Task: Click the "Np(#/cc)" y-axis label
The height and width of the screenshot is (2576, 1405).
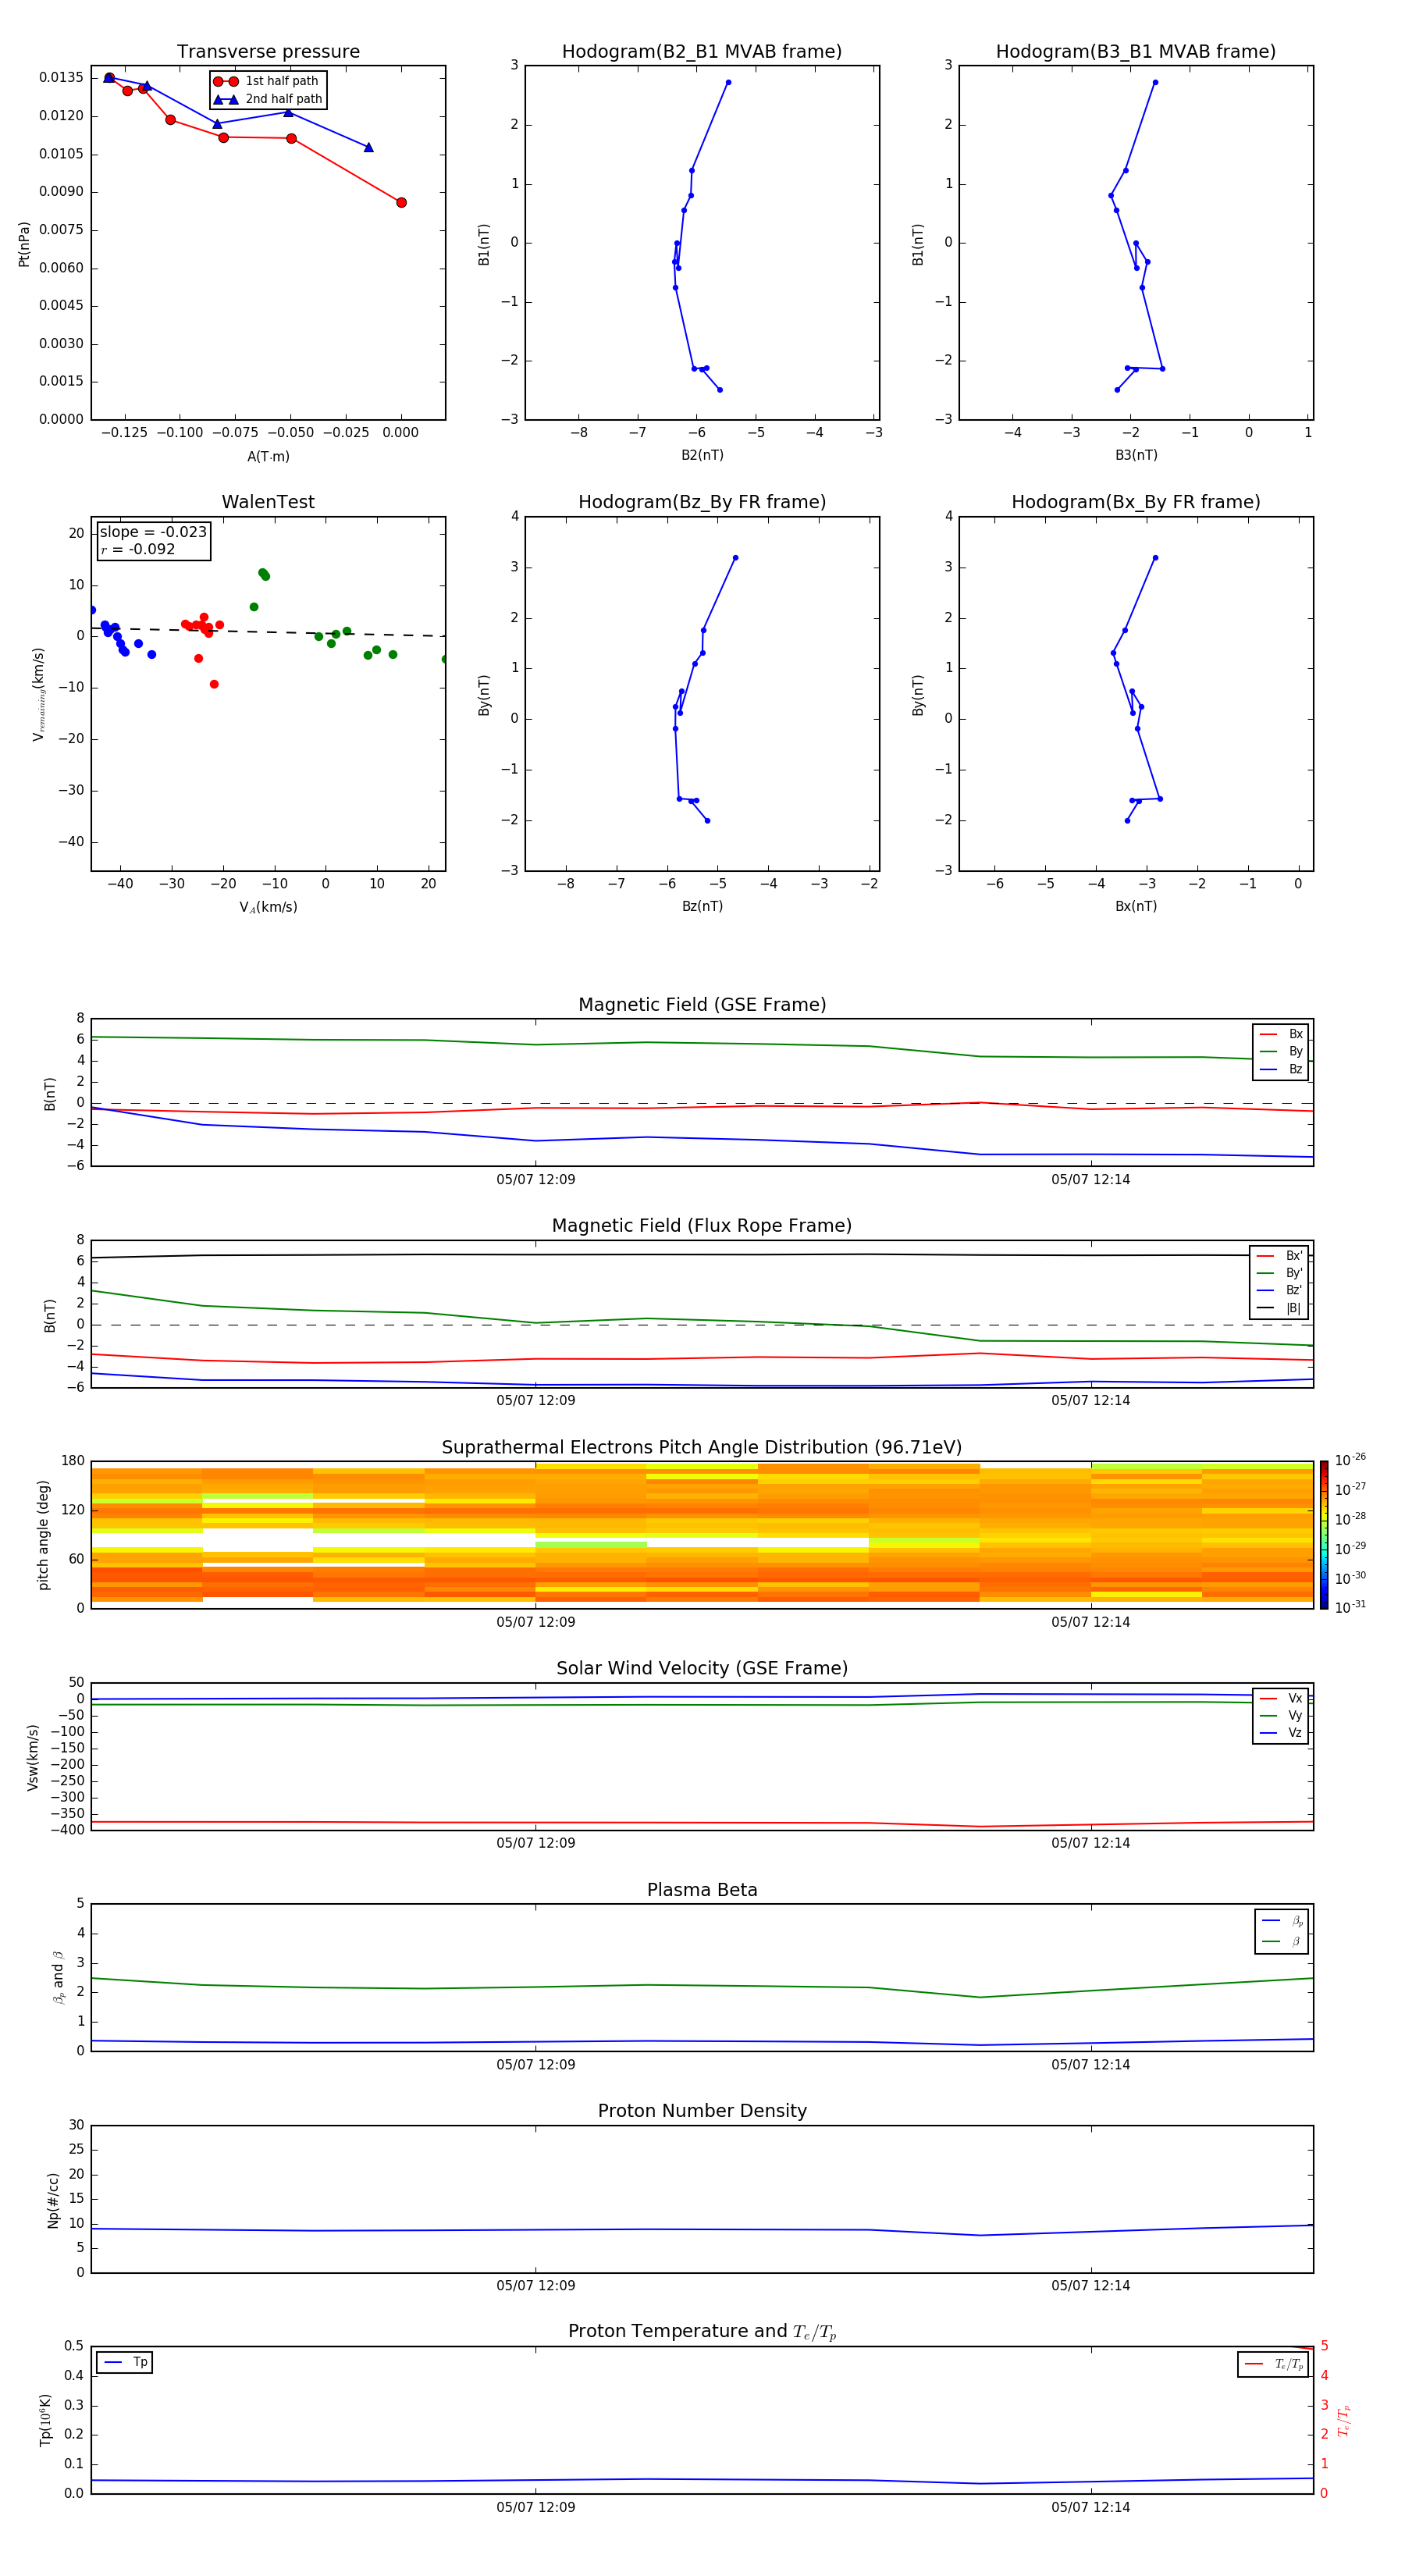Action: (53, 2199)
